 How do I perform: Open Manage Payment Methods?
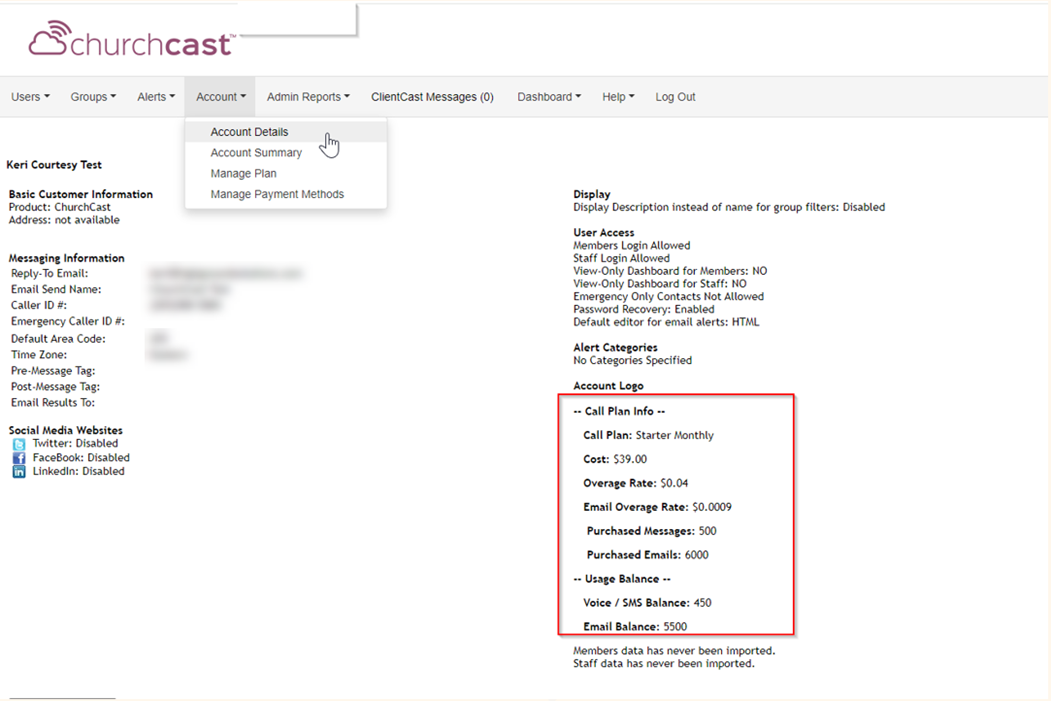pyautogui.click(x=277, y=195)
